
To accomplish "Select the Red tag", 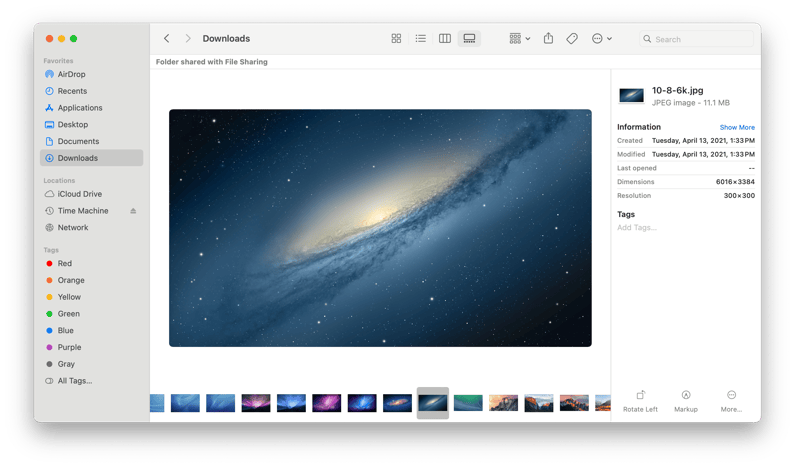I will (x=91, y=263).
